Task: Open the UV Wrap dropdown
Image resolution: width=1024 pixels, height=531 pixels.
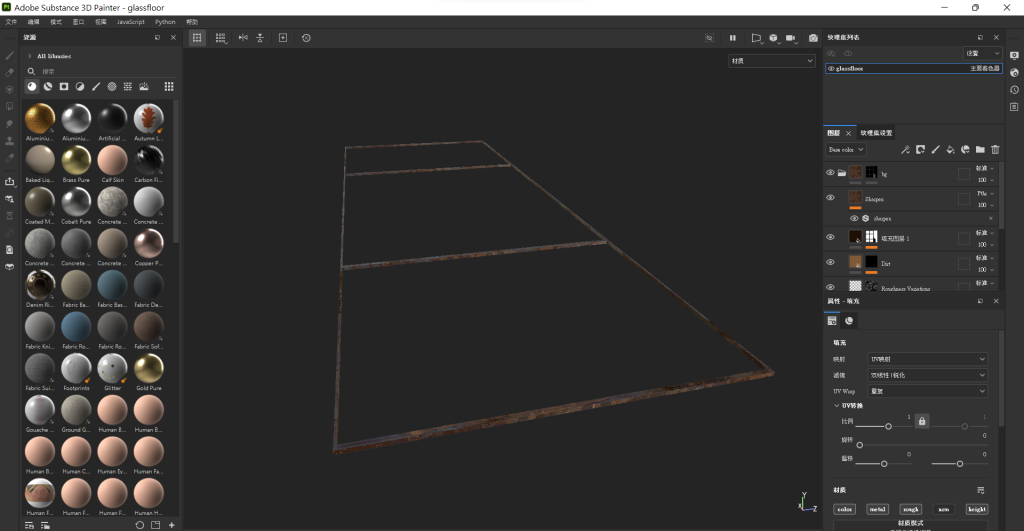Action: pyautogui.click(x=927, y=391)
